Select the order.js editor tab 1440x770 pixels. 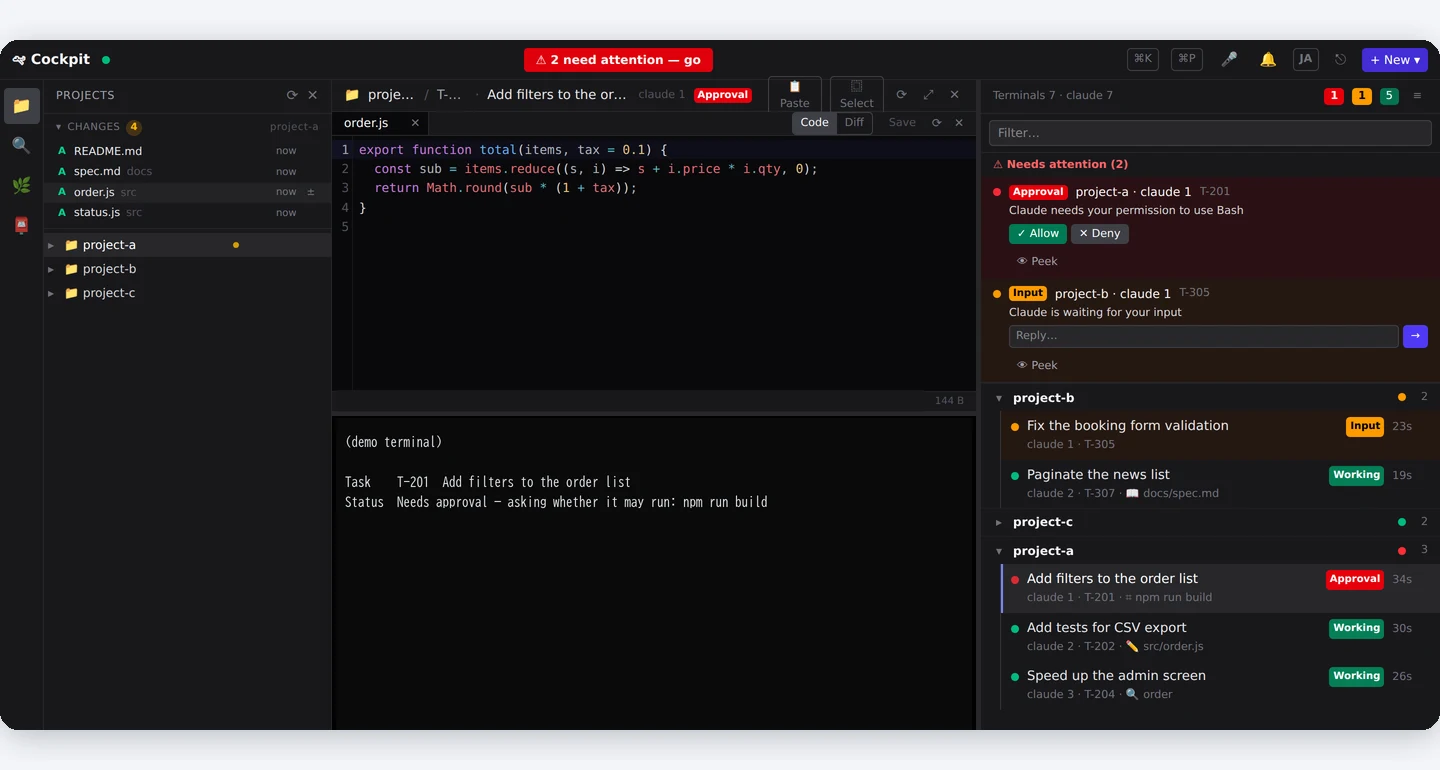(x=381, y=123)
